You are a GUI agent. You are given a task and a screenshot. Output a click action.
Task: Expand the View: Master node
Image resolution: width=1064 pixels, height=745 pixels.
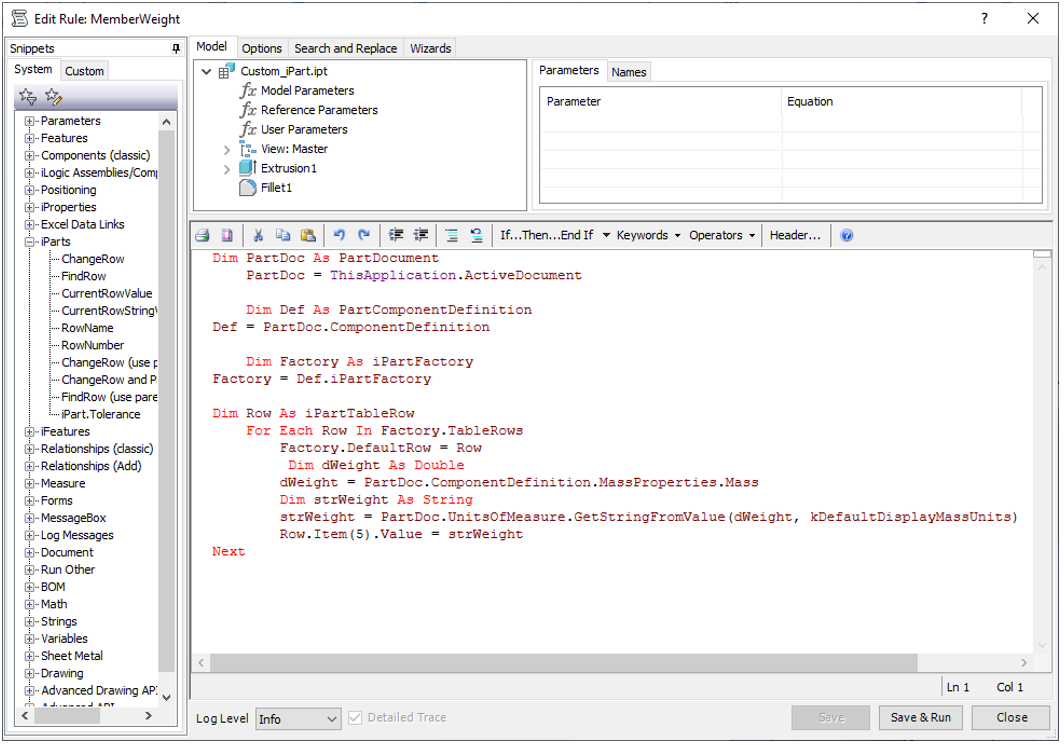click(227, 150)
